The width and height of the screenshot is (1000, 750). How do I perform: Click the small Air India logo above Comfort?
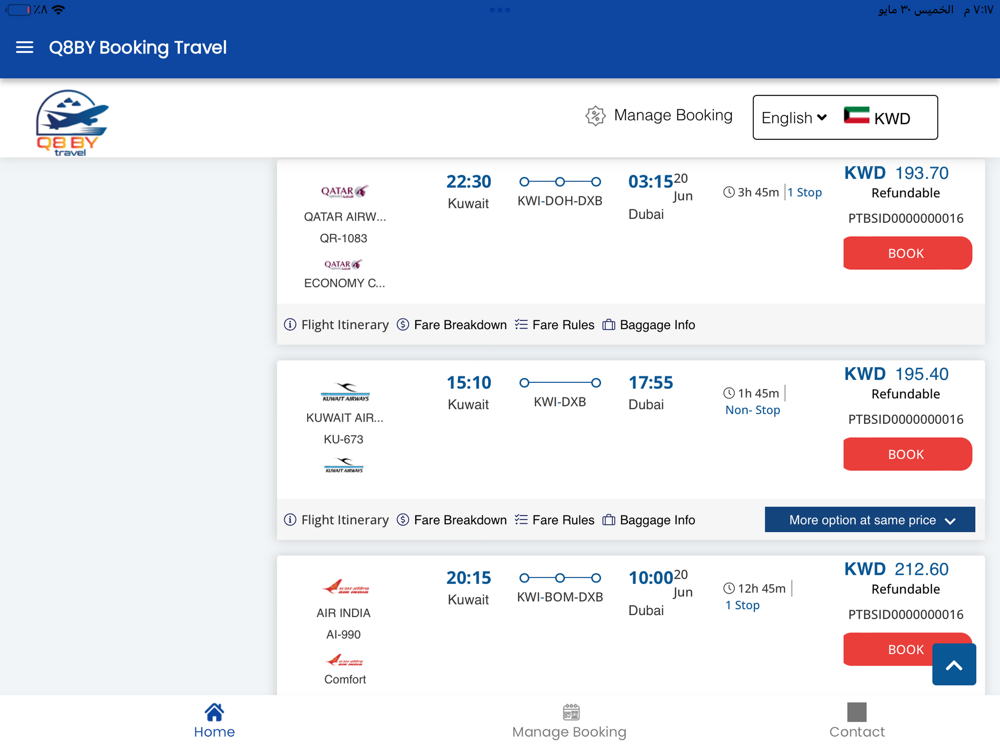coord(344,660)
